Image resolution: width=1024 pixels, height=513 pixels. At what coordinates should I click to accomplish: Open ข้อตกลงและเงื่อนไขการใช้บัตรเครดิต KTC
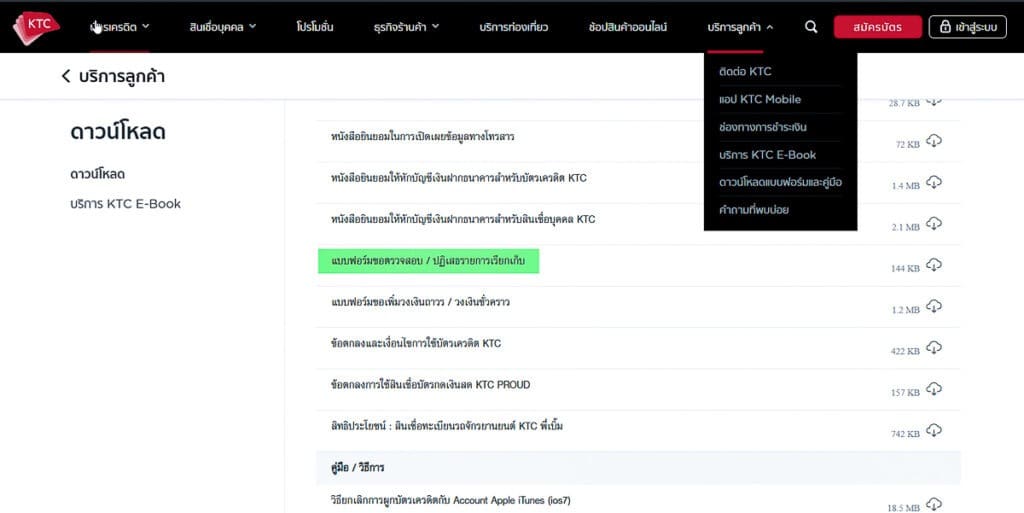[416, 343]
